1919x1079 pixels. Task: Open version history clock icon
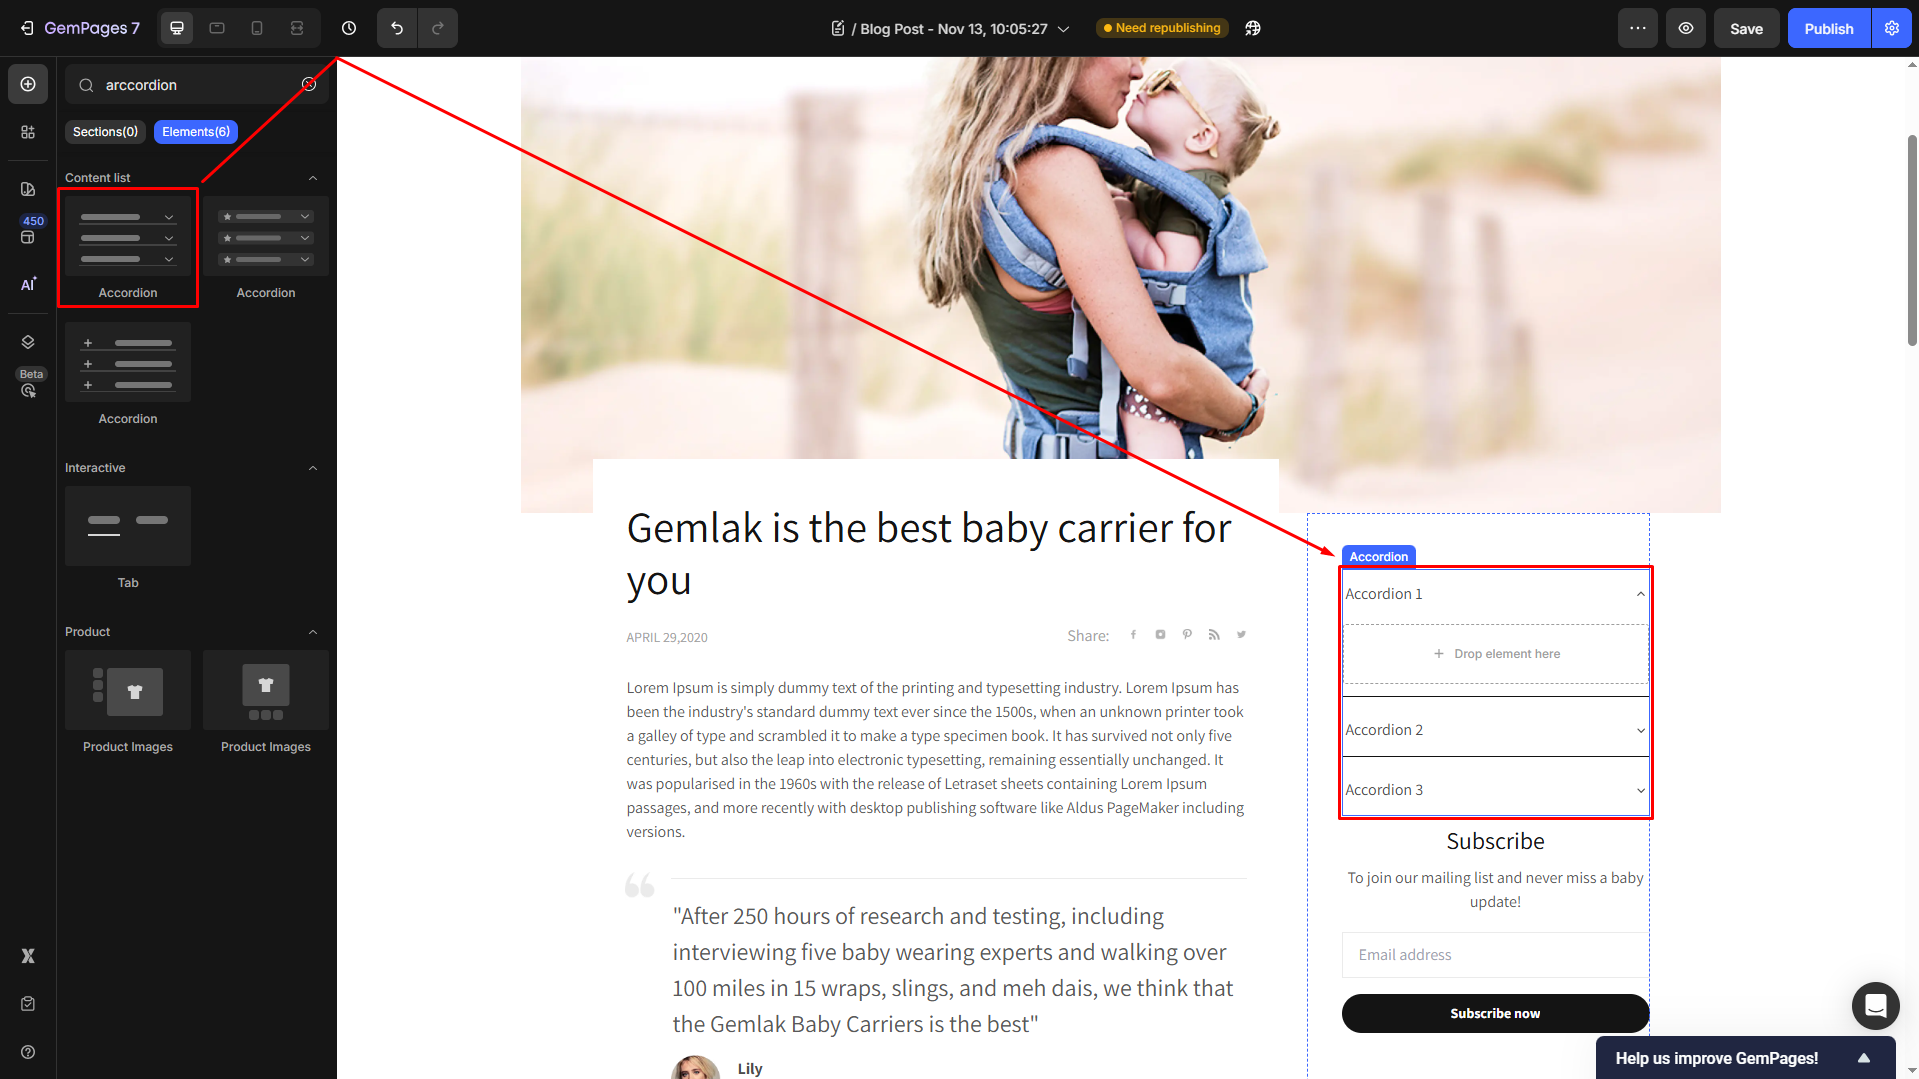349,28
